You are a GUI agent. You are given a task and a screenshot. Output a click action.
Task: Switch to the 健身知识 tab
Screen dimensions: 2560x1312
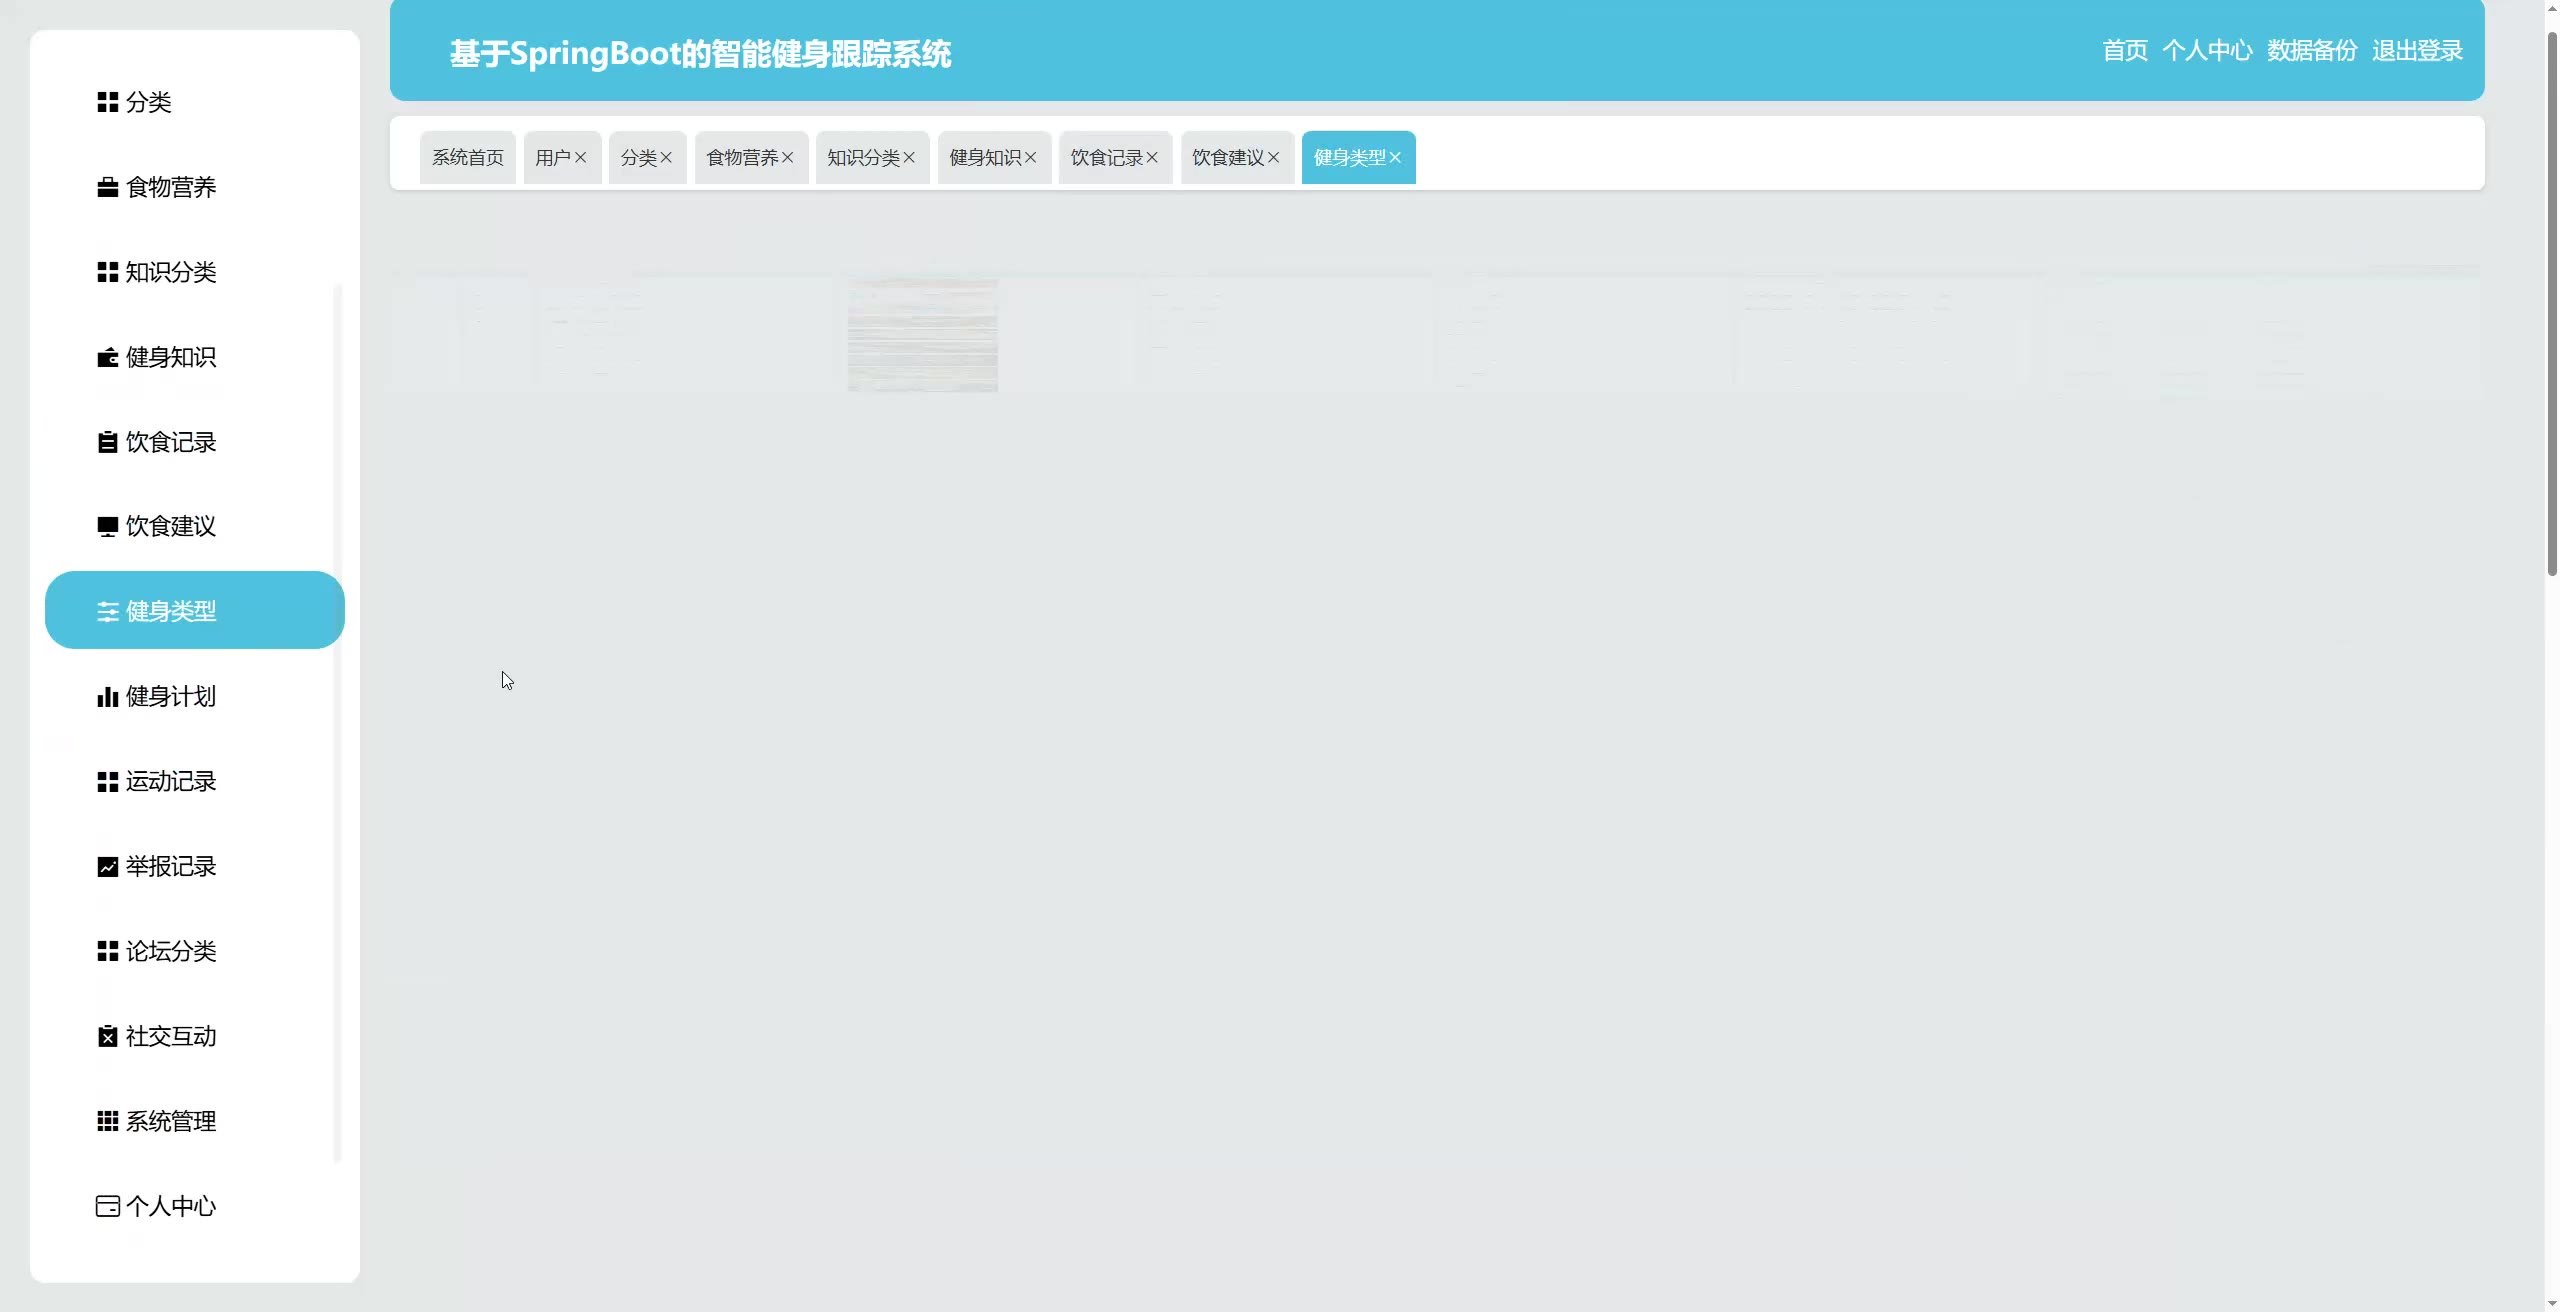click(x=984, y=158)
